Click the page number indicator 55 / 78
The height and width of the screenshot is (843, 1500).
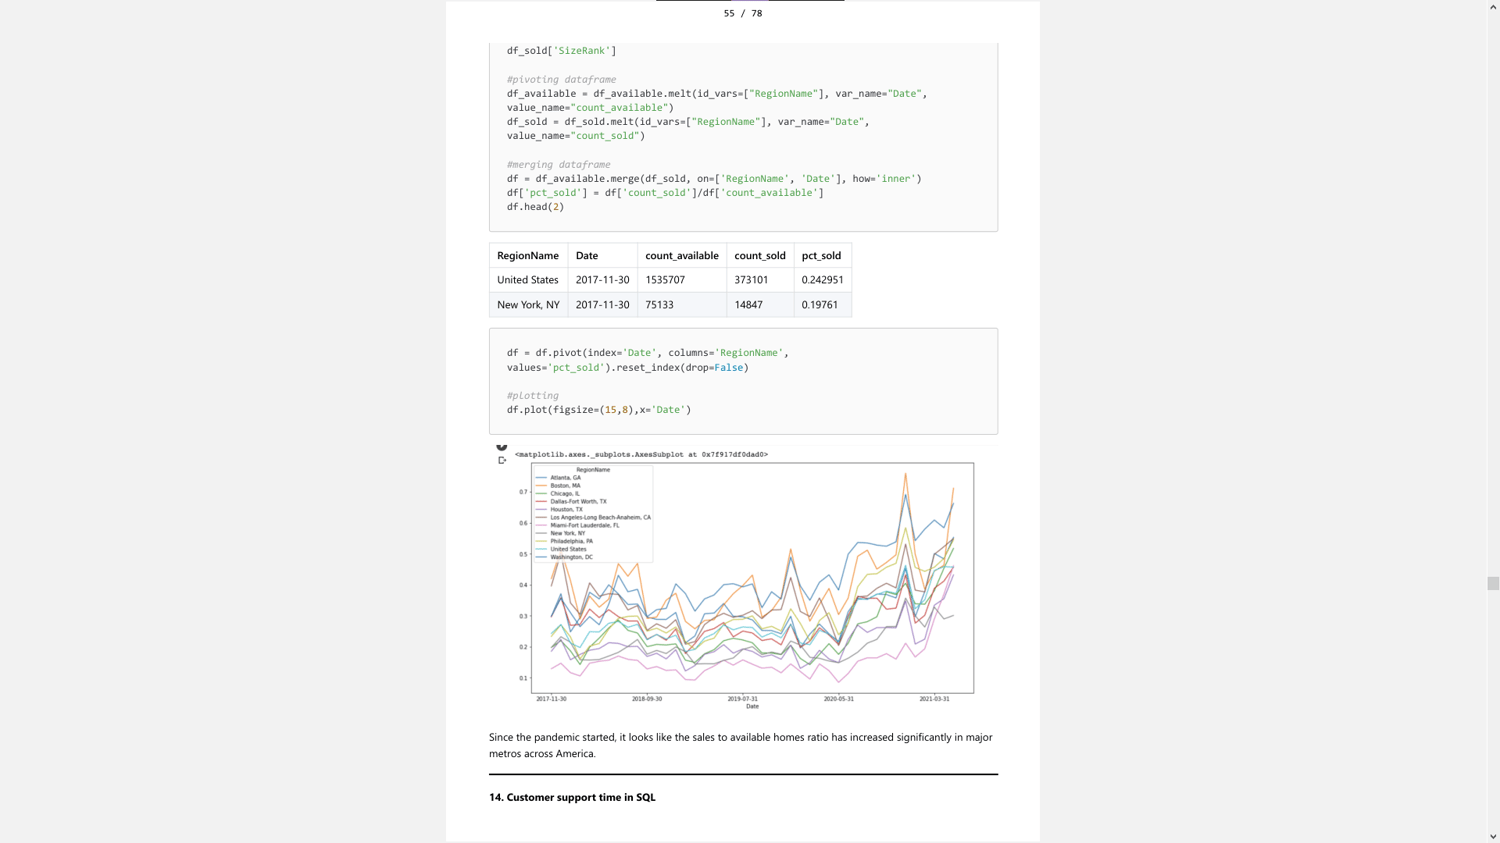click(743, 13)
